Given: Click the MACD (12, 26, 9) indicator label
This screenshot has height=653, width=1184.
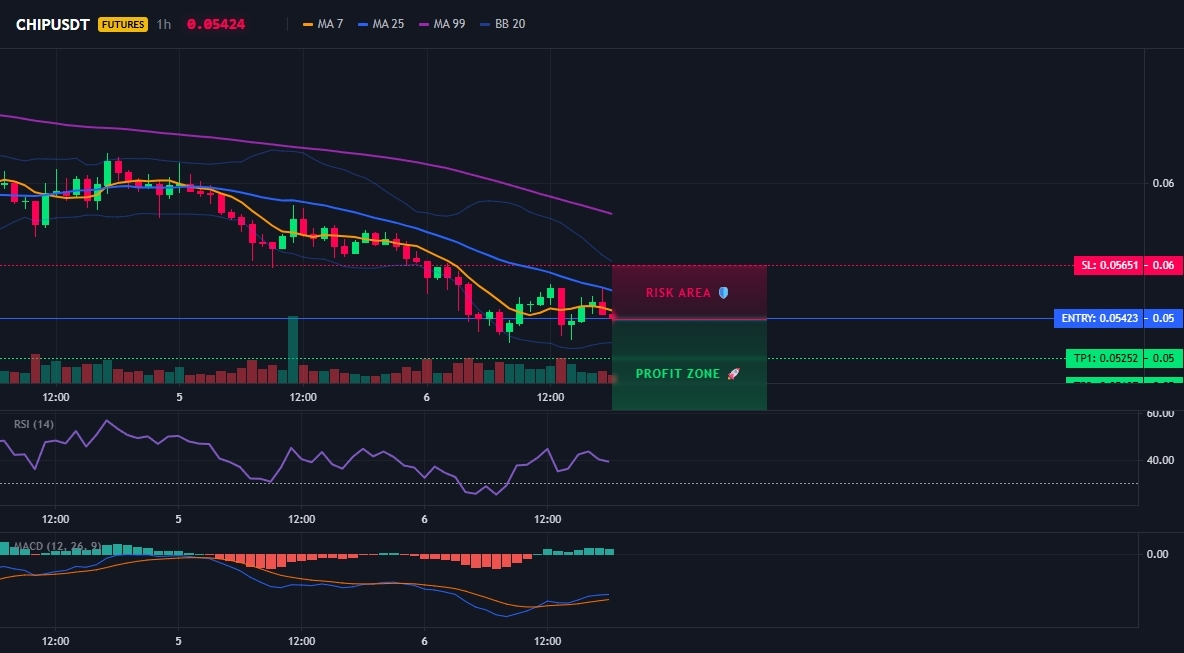Looking at the screenshot, I should pyautogui.click(x=57, y=546).
